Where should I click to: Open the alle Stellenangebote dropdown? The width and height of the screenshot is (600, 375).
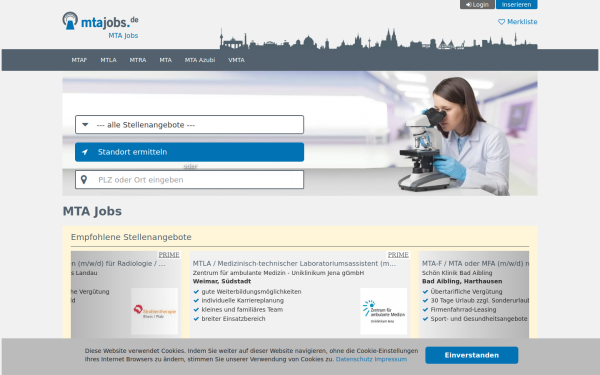pyautogui.click(x=189, y=125)
